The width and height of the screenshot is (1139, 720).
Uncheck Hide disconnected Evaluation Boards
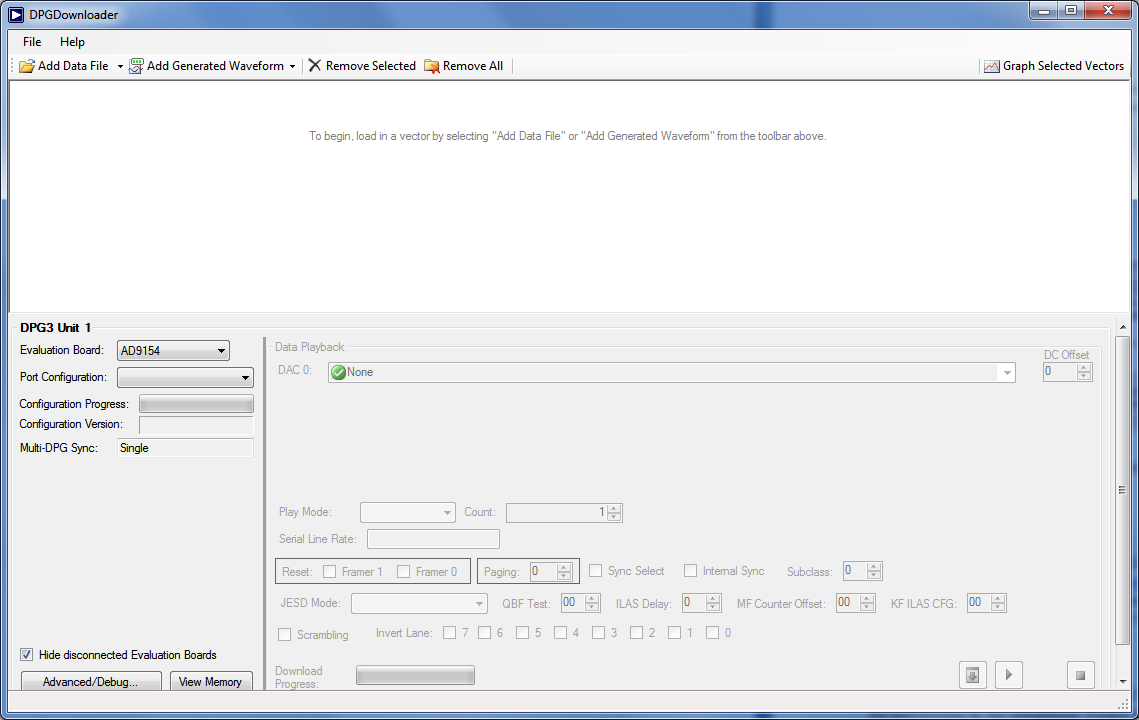[x=27, y=655]
